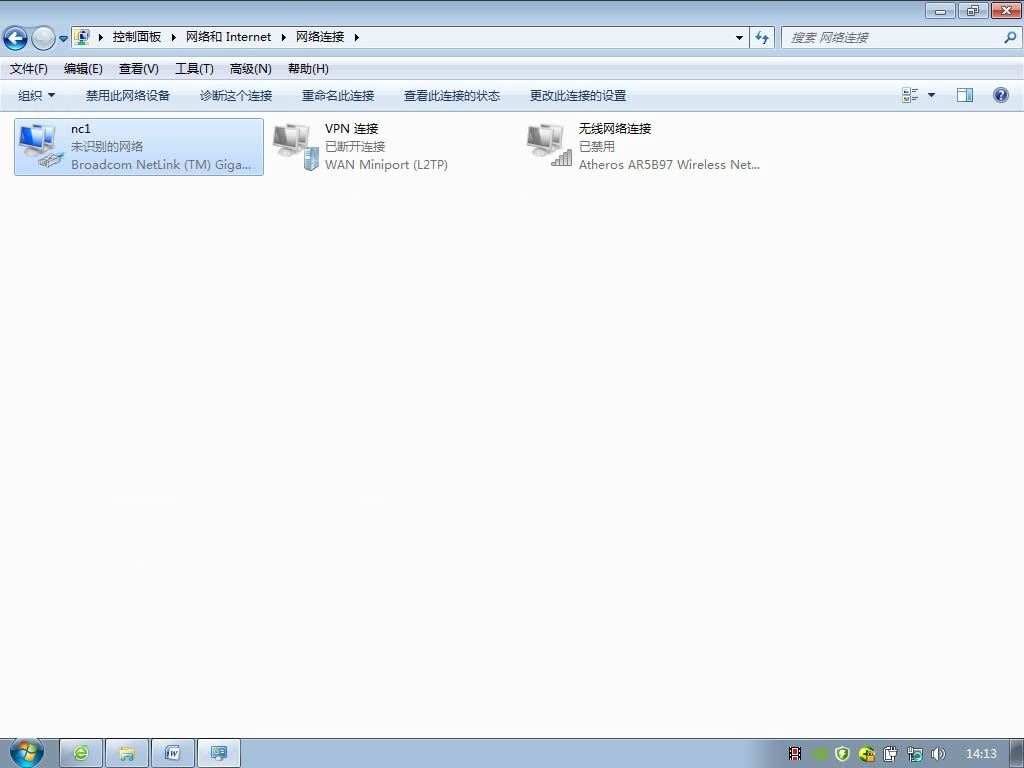Minimize the network connections window

[x=940, y=10]
